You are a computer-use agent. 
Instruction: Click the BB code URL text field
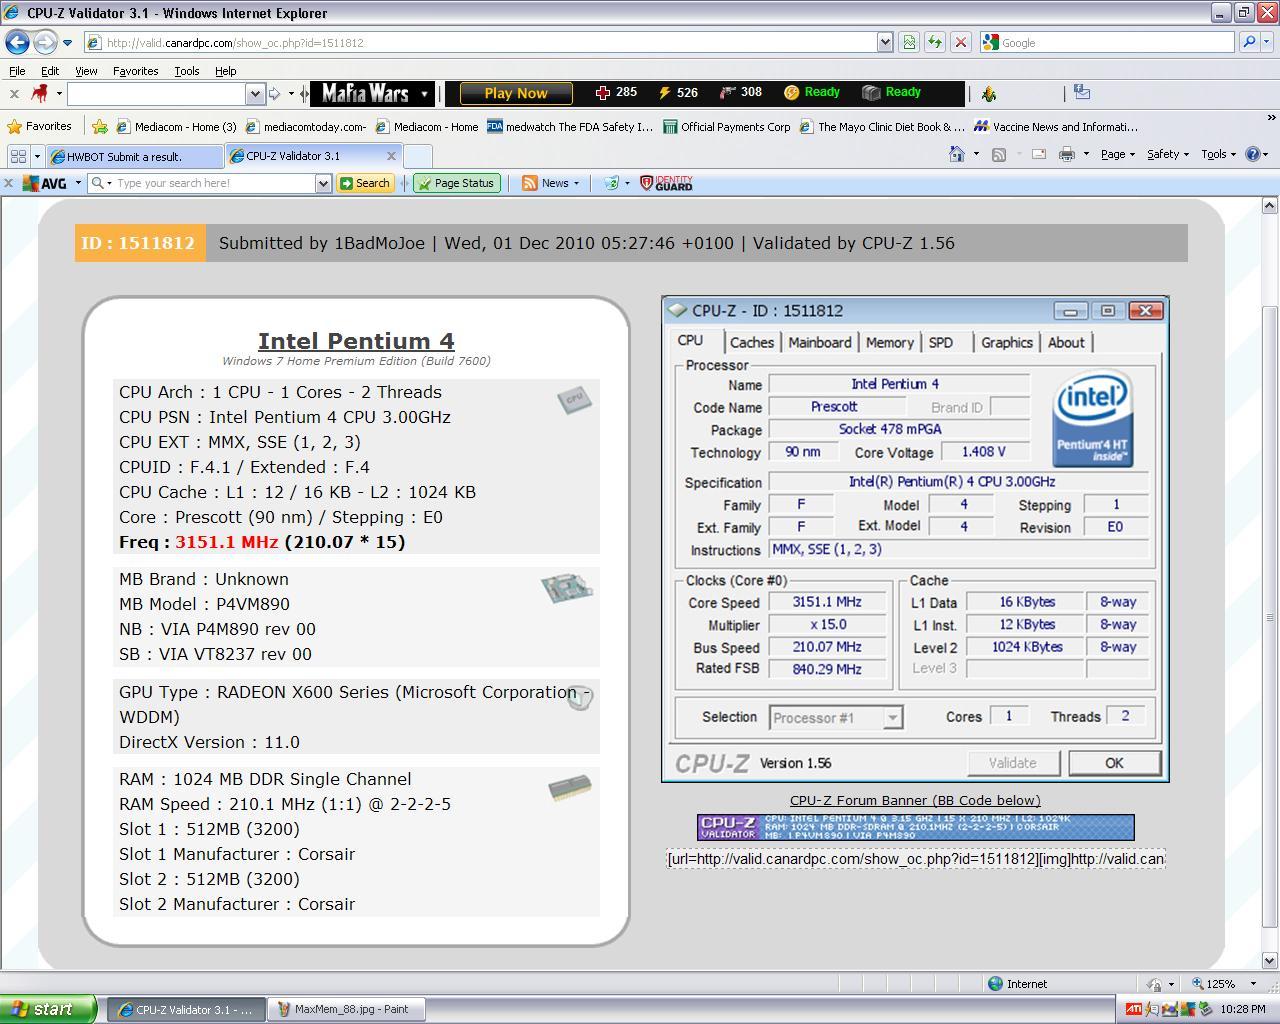click(916, 858)
